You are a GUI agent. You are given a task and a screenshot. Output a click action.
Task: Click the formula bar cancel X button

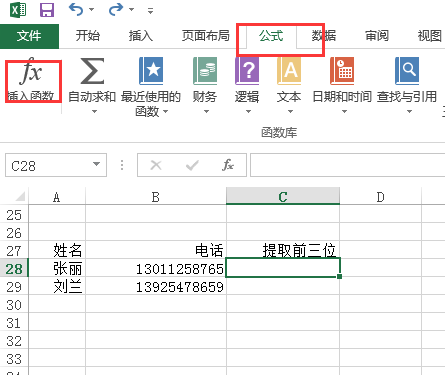(x=156, y=165)
